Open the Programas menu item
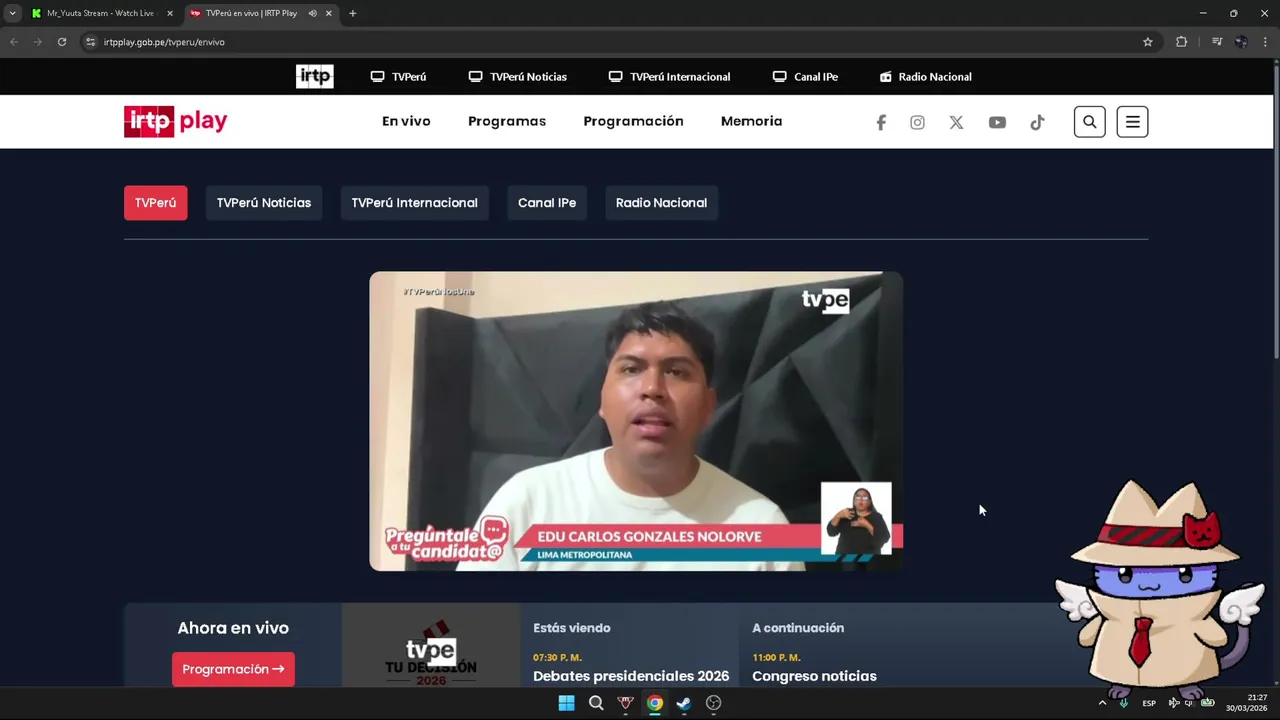The height and width of the screenshot is (720, 1280). coord(507,121)
